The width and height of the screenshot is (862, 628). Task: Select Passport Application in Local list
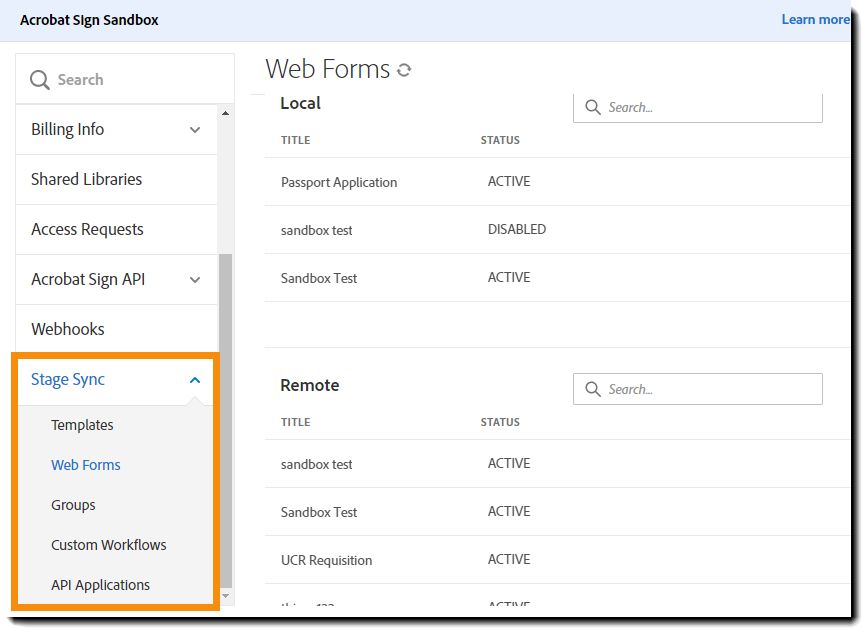339,182
